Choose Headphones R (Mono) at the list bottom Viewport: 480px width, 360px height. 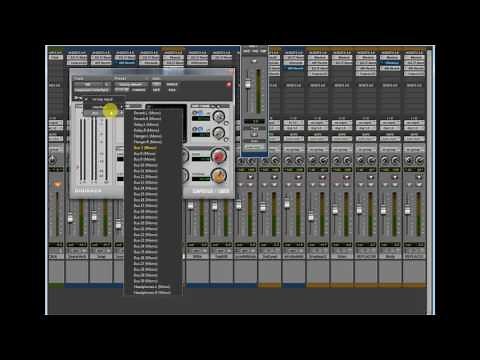coord(152,293)
